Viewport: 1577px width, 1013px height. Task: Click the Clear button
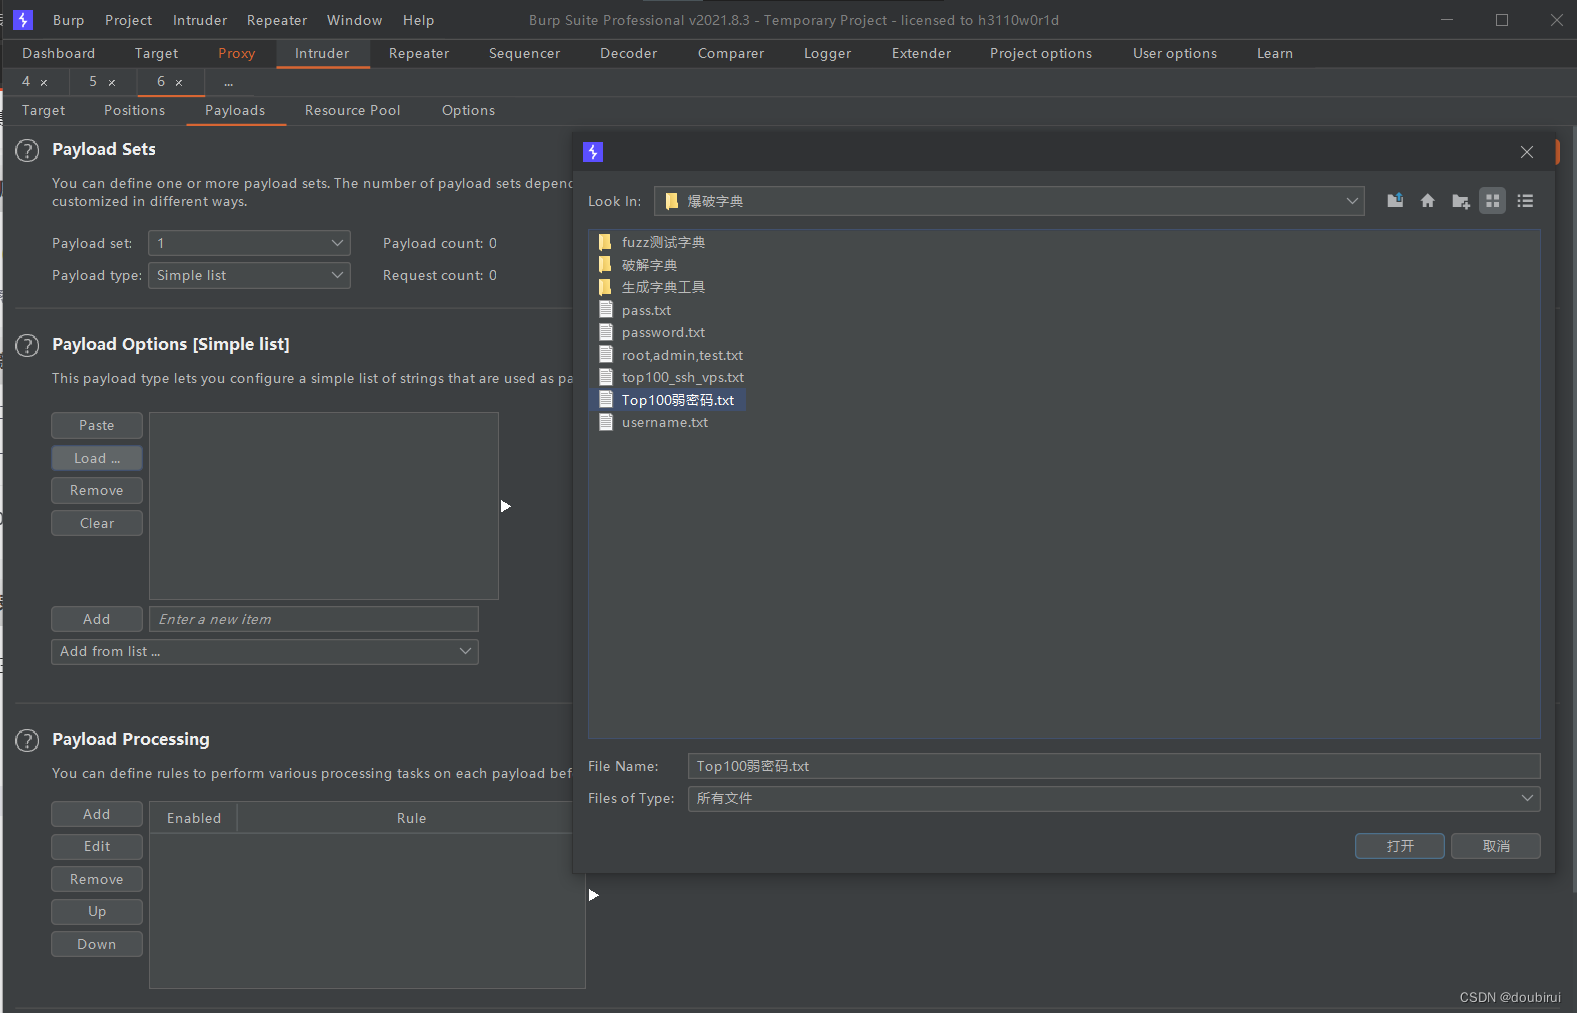97,523
